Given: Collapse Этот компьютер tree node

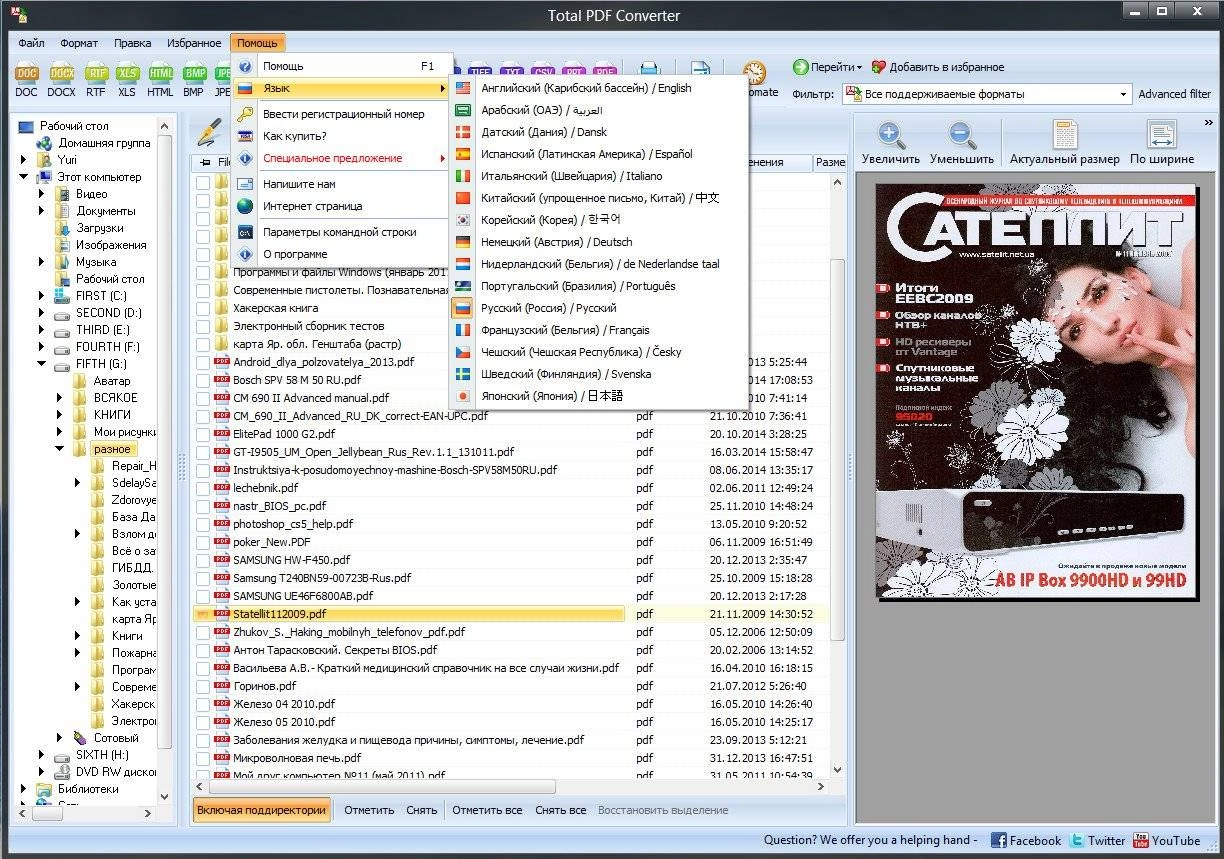Looking at the screenshot, I should coord(24,177).
